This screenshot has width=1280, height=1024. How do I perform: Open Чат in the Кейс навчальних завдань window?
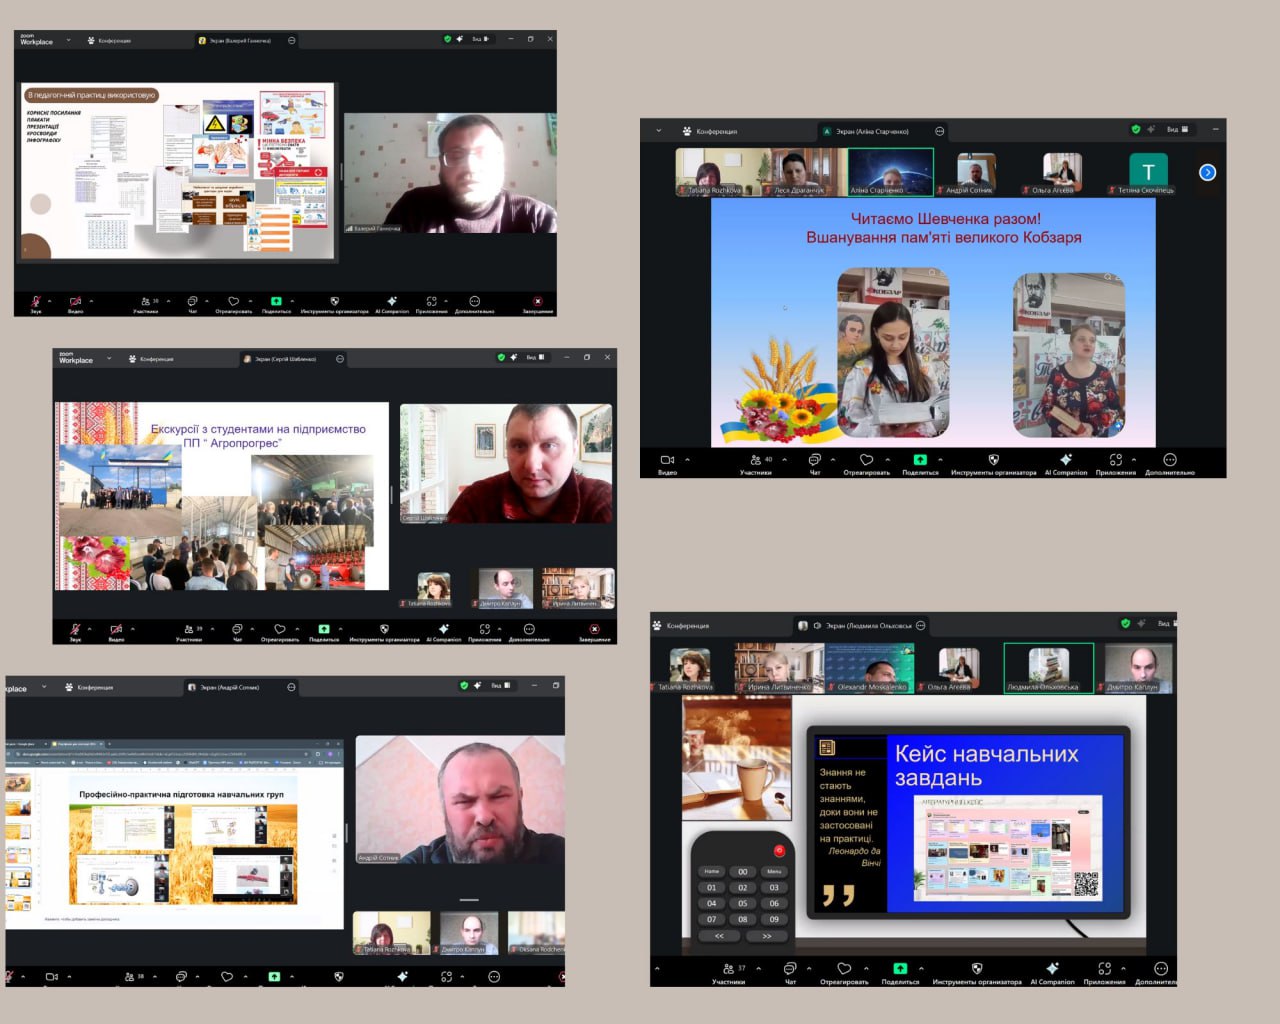[790, 970]
